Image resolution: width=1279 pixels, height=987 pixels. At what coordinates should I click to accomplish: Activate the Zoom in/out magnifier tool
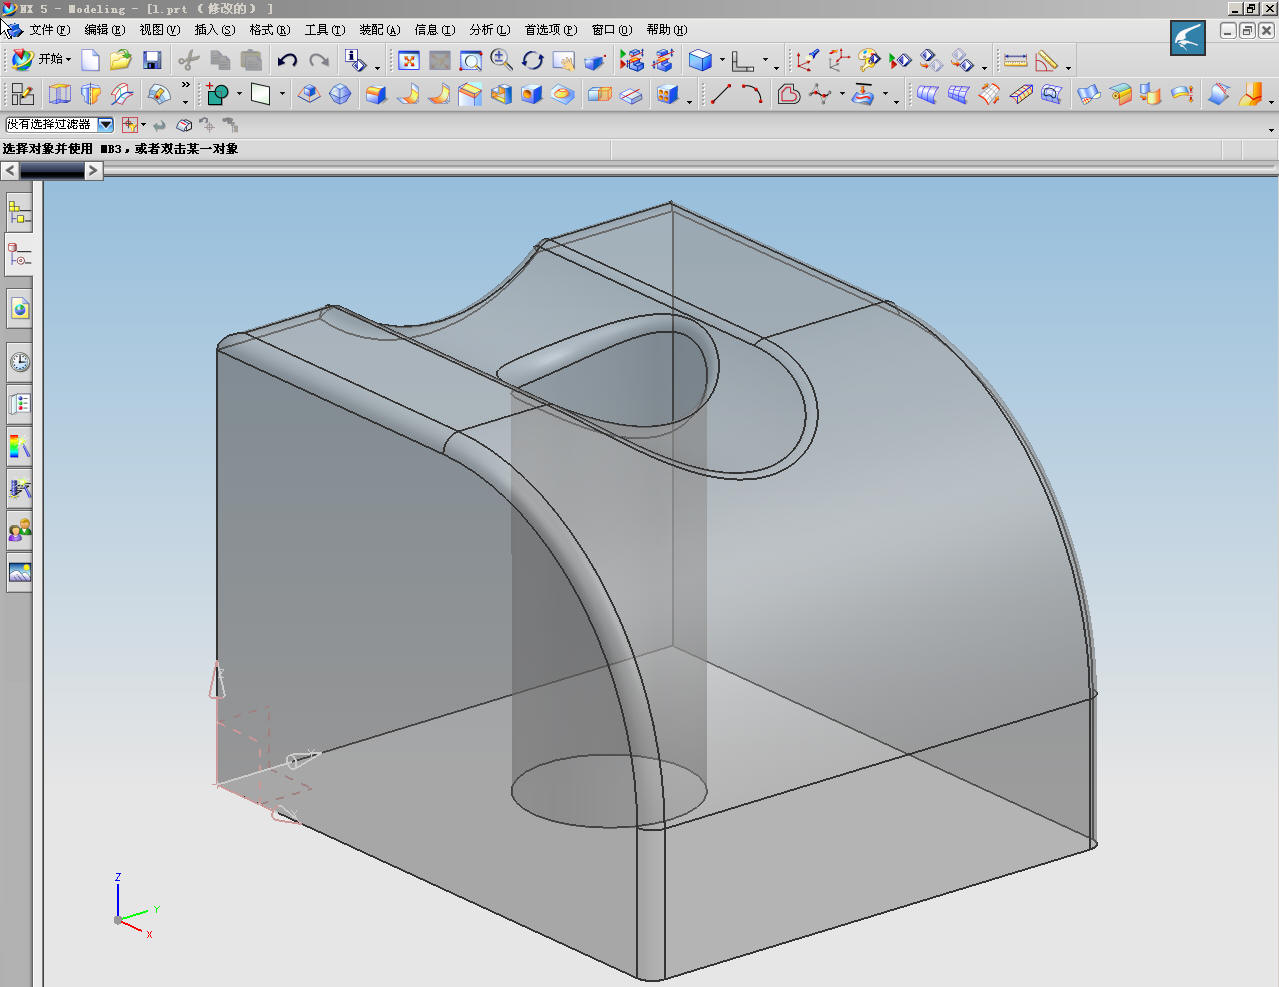(501, 61)
